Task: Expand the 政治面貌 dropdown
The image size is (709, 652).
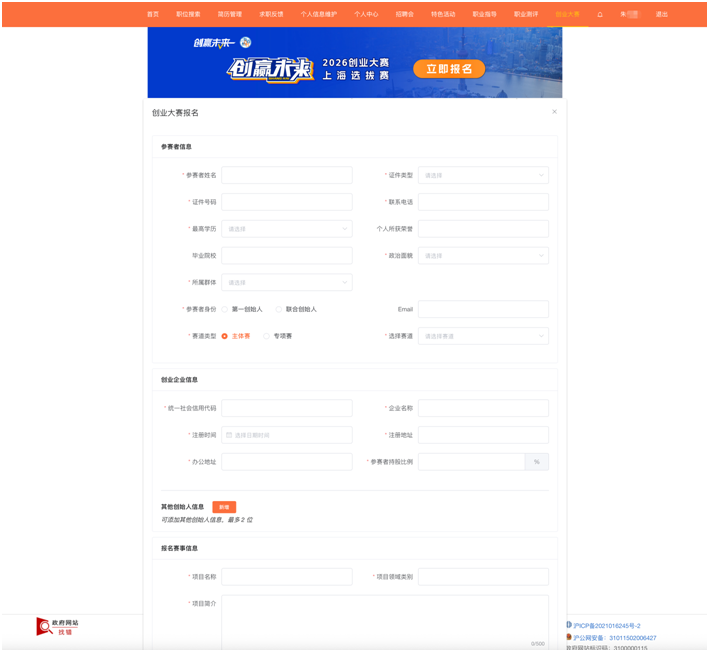Action: 483,256
